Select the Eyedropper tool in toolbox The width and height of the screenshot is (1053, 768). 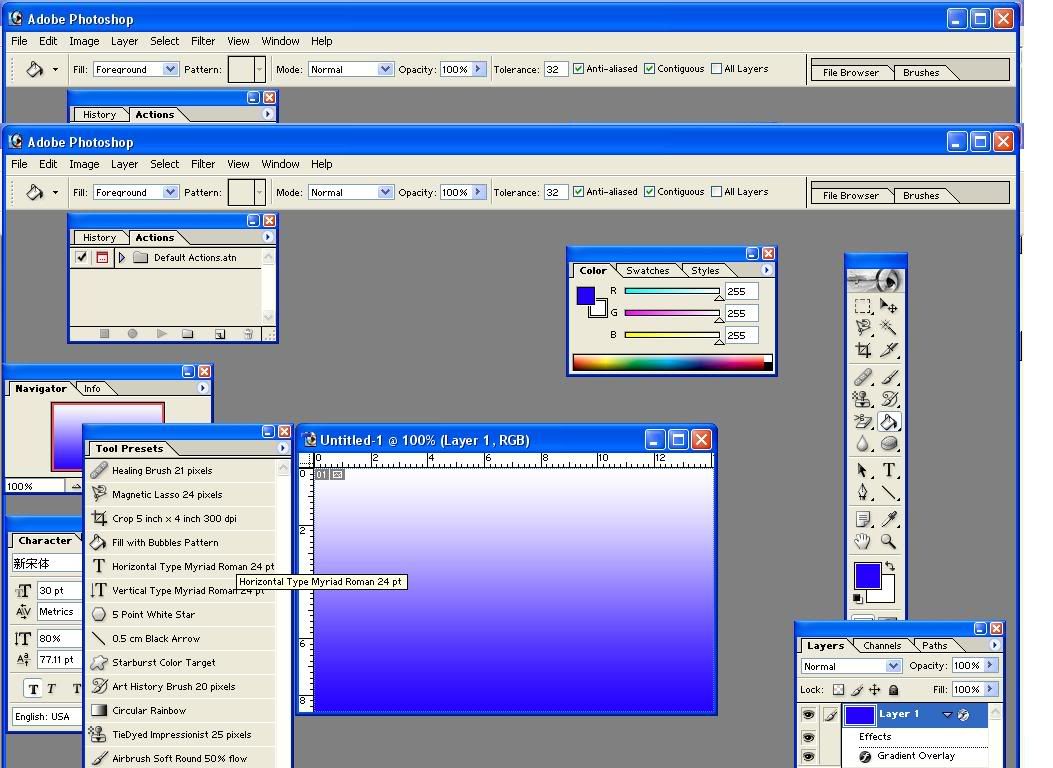(888, 519)
